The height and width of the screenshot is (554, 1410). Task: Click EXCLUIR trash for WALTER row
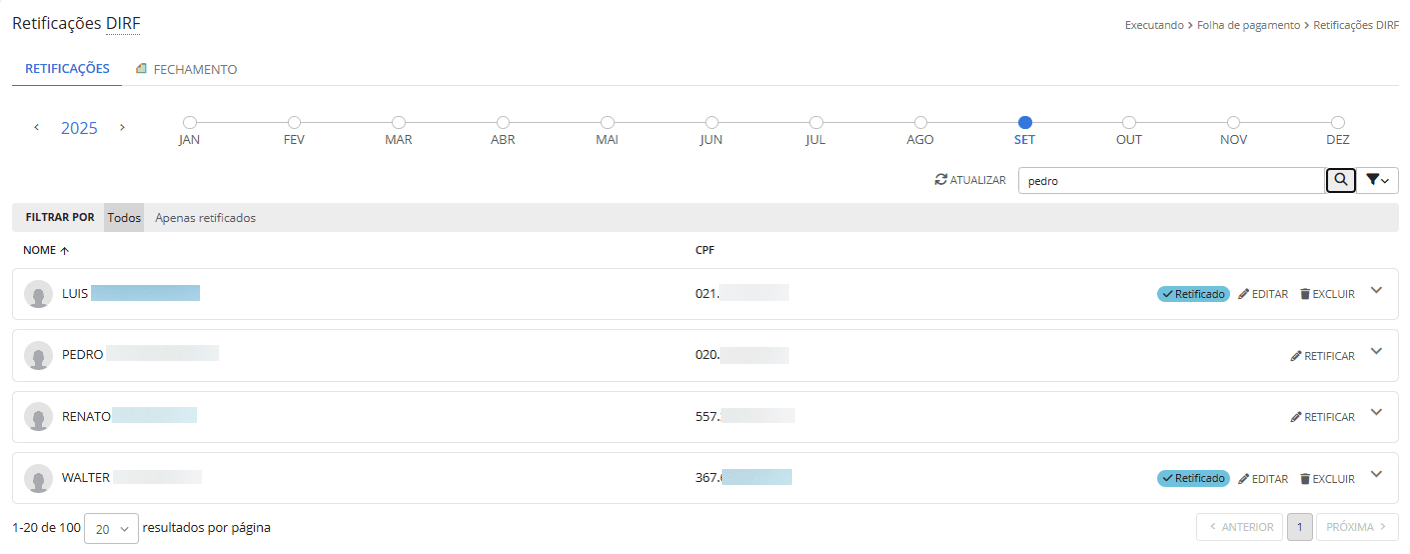pos(1305,479)
